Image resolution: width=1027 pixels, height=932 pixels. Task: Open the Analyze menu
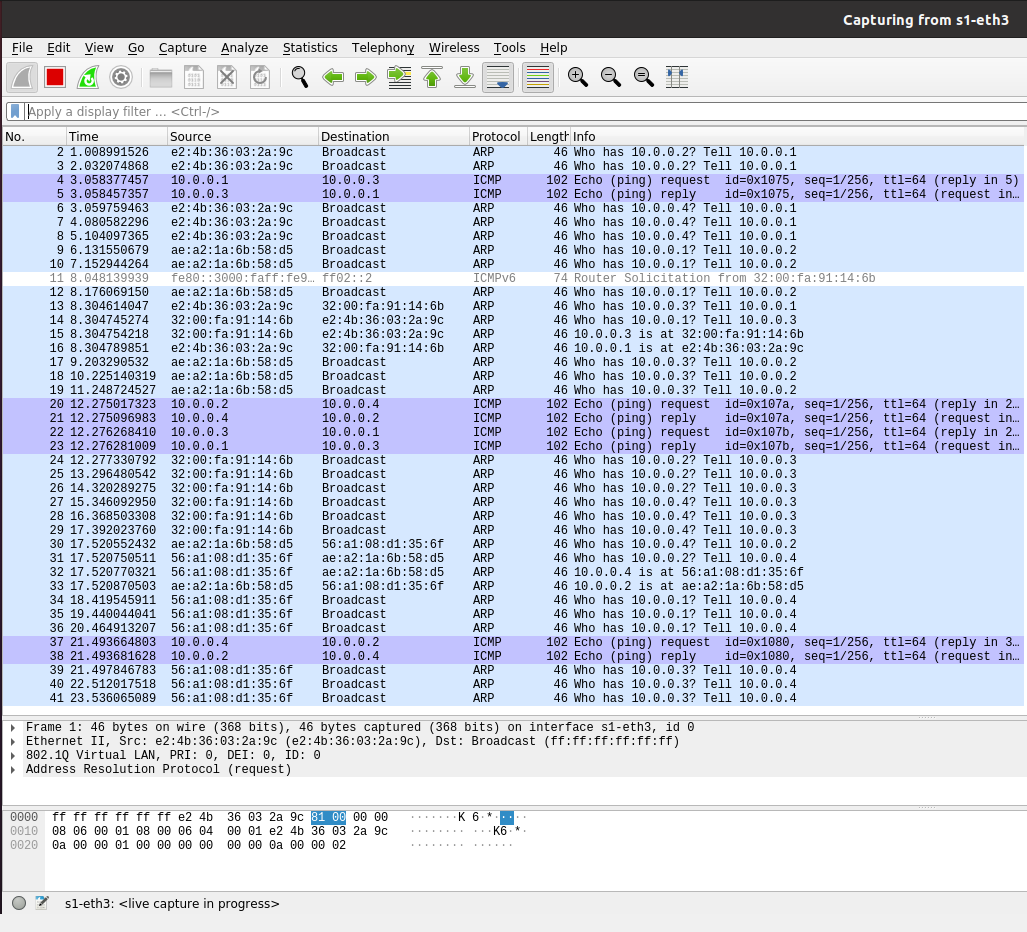coord(244,48)
